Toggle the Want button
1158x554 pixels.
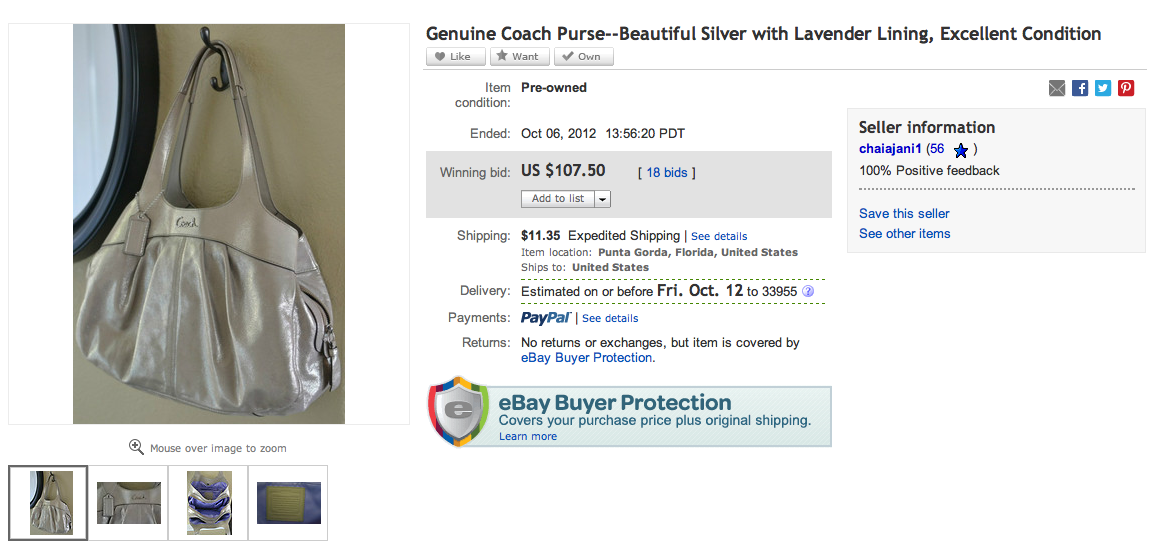(x=519, y=57)
